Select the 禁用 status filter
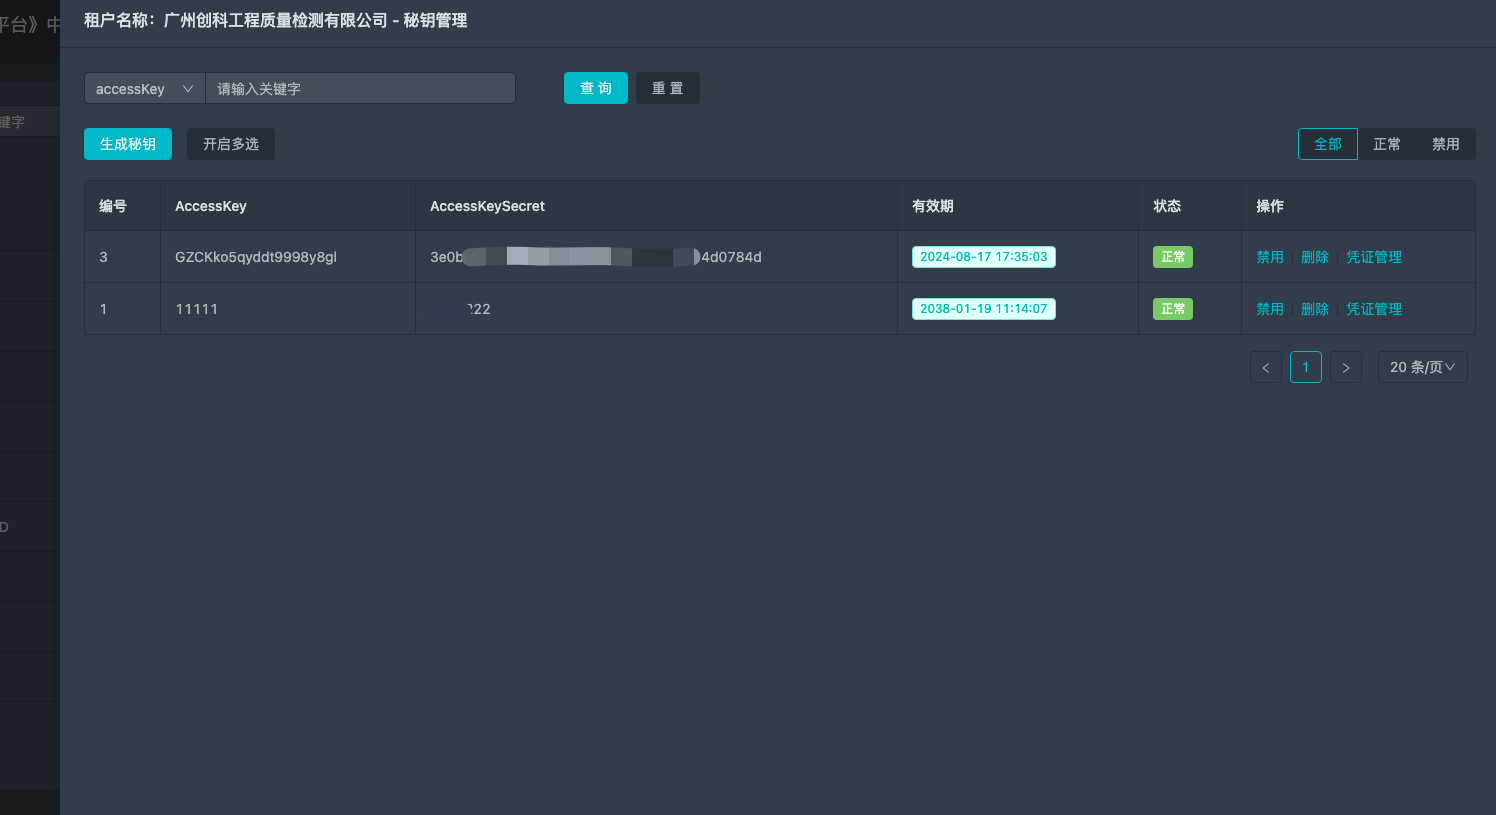 point(1445,144)
